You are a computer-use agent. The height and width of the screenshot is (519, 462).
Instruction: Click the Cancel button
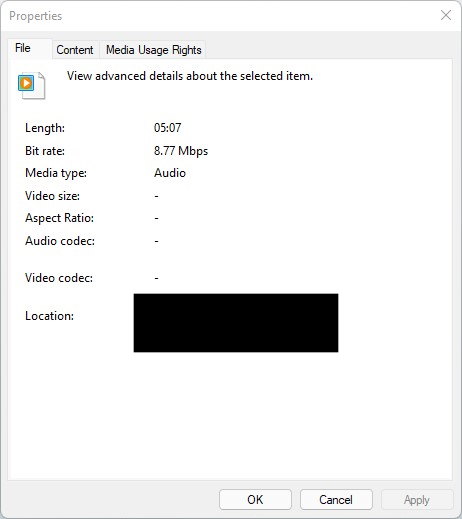click(x=336, y=499)
